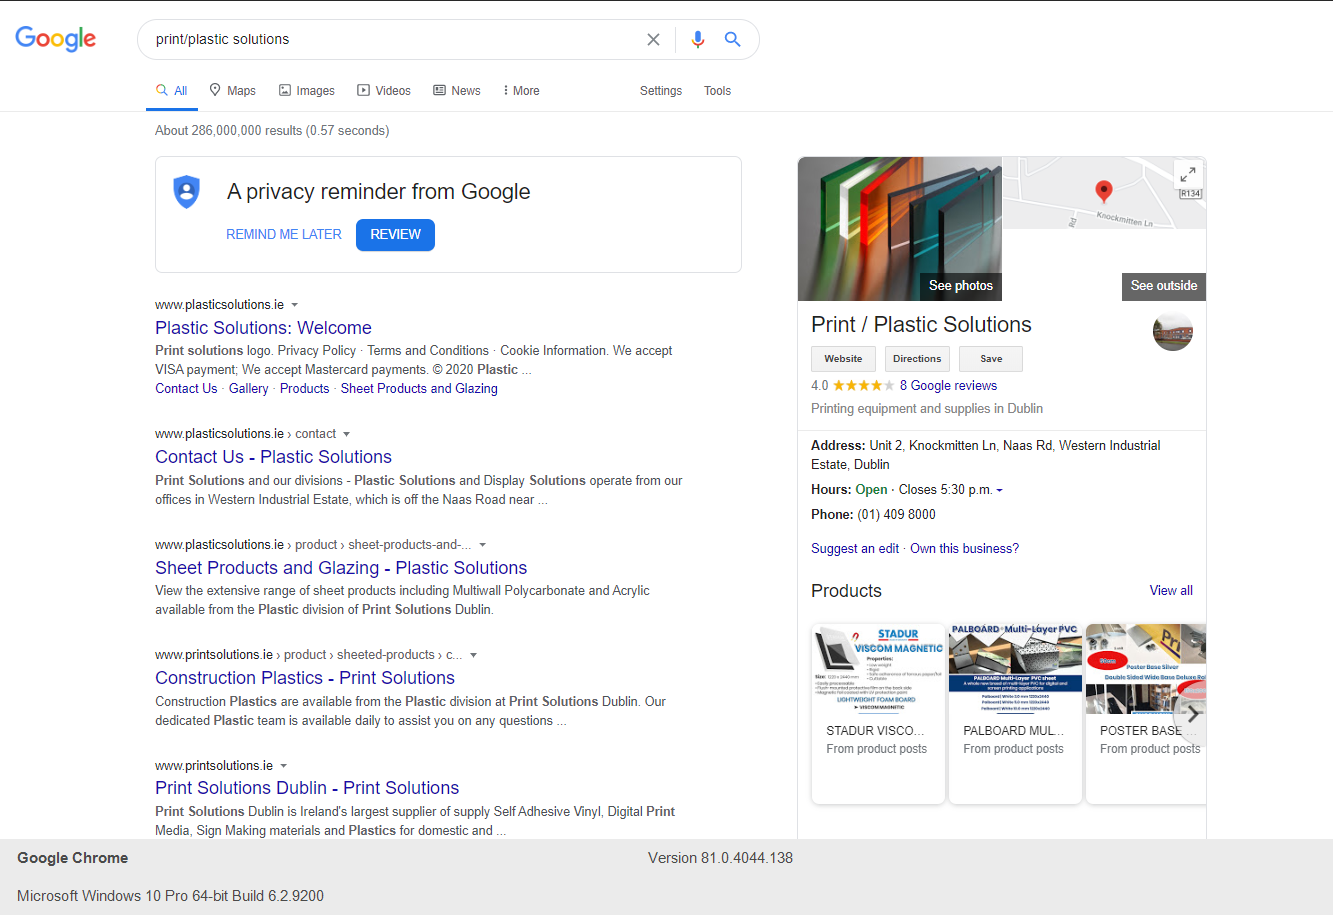Open the Products sitelink

click(304, 388)
